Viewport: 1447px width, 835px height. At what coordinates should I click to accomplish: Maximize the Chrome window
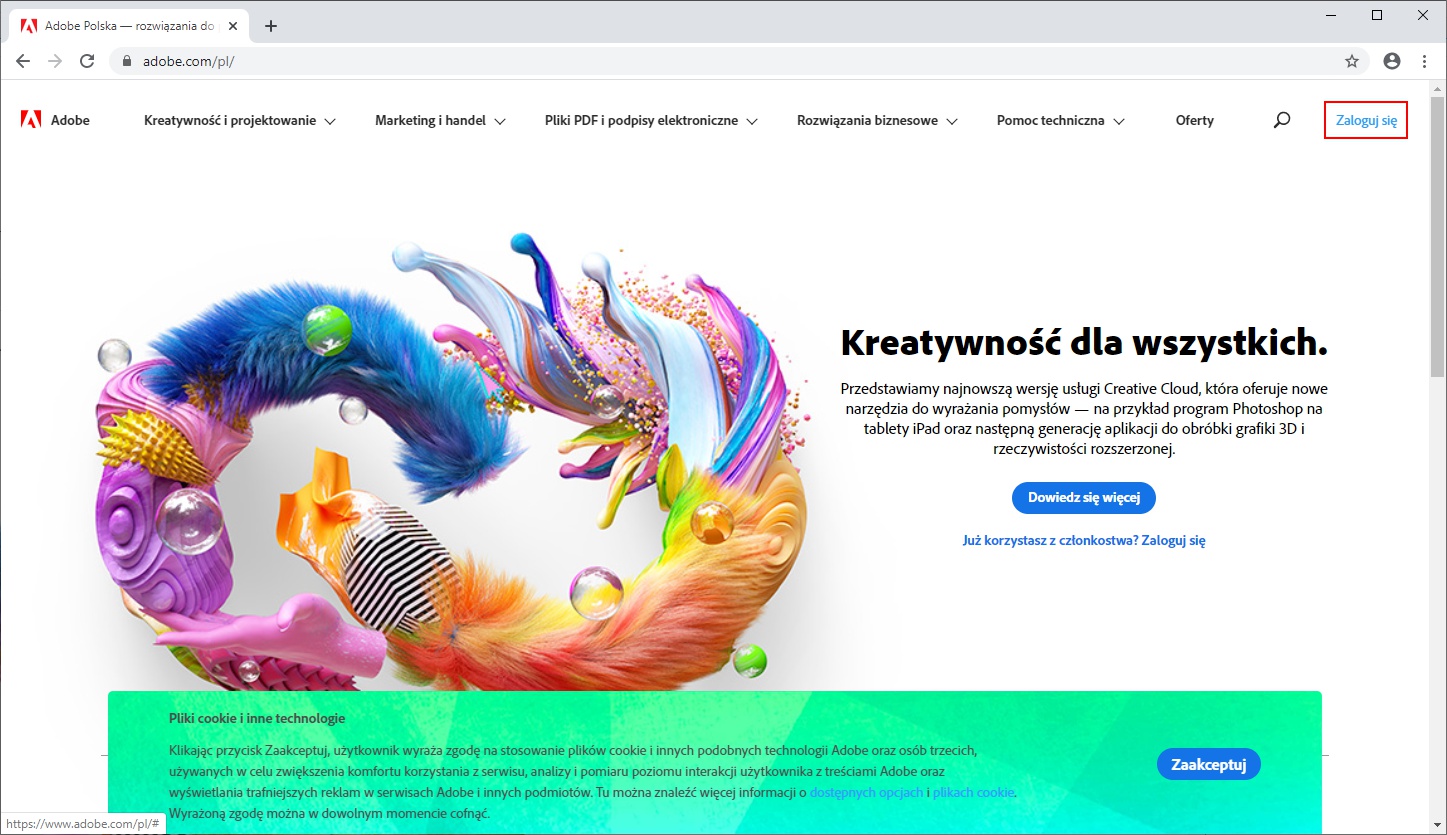[1377, 15]
